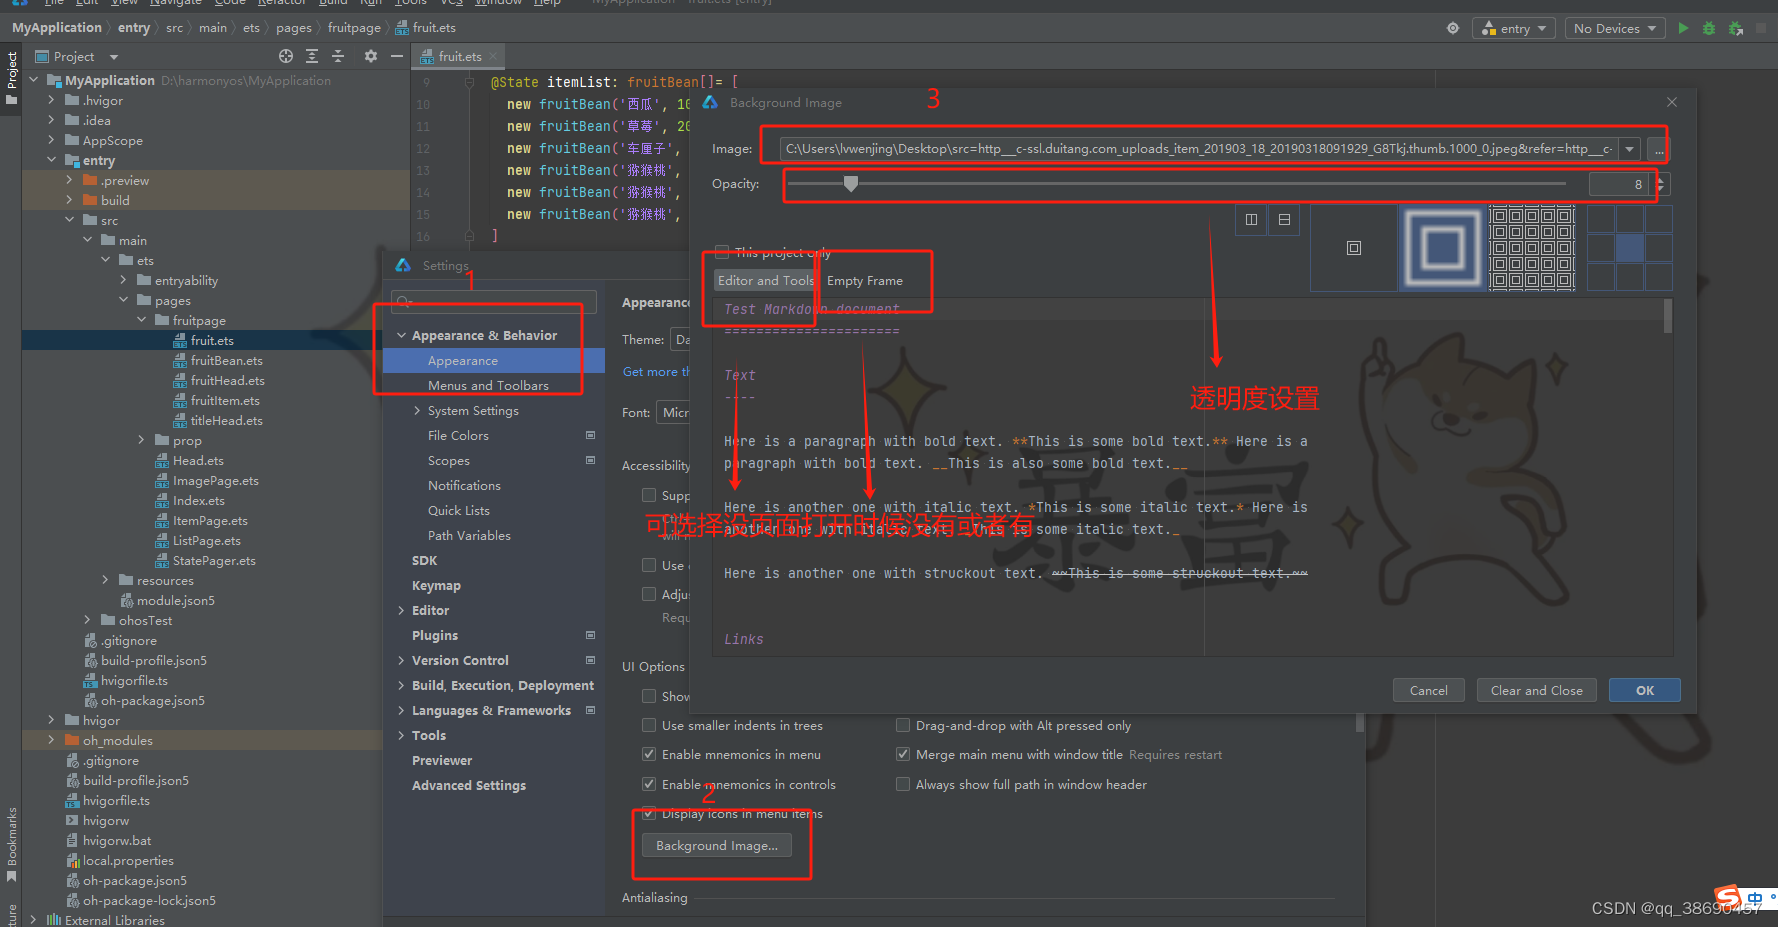The height and width of the screenshot is (927, 1778).
Task: Collapse all icon in Project panel header
Action: (338, 56)
